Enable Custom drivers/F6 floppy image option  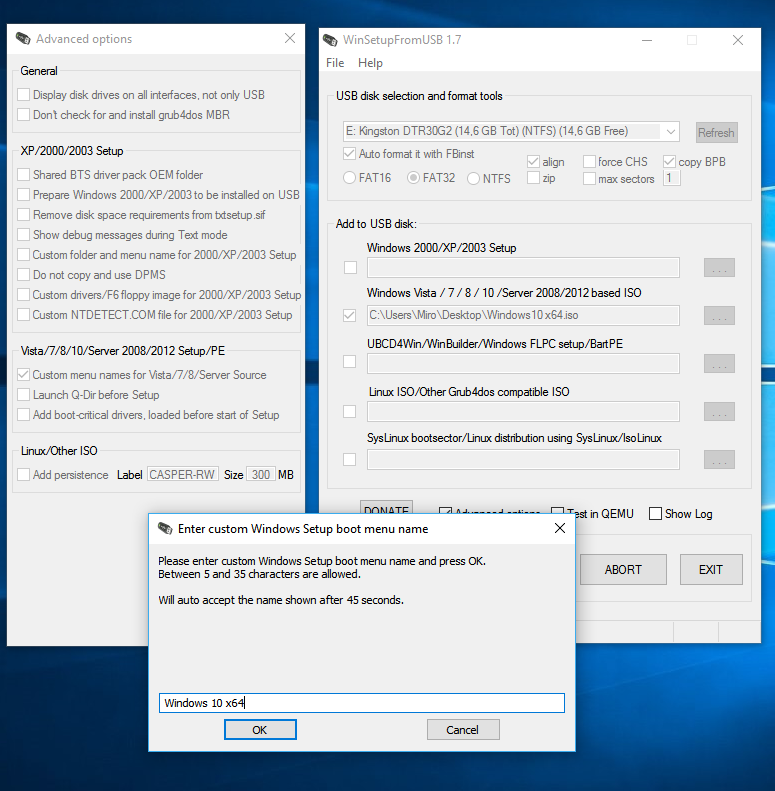point(23,295)
